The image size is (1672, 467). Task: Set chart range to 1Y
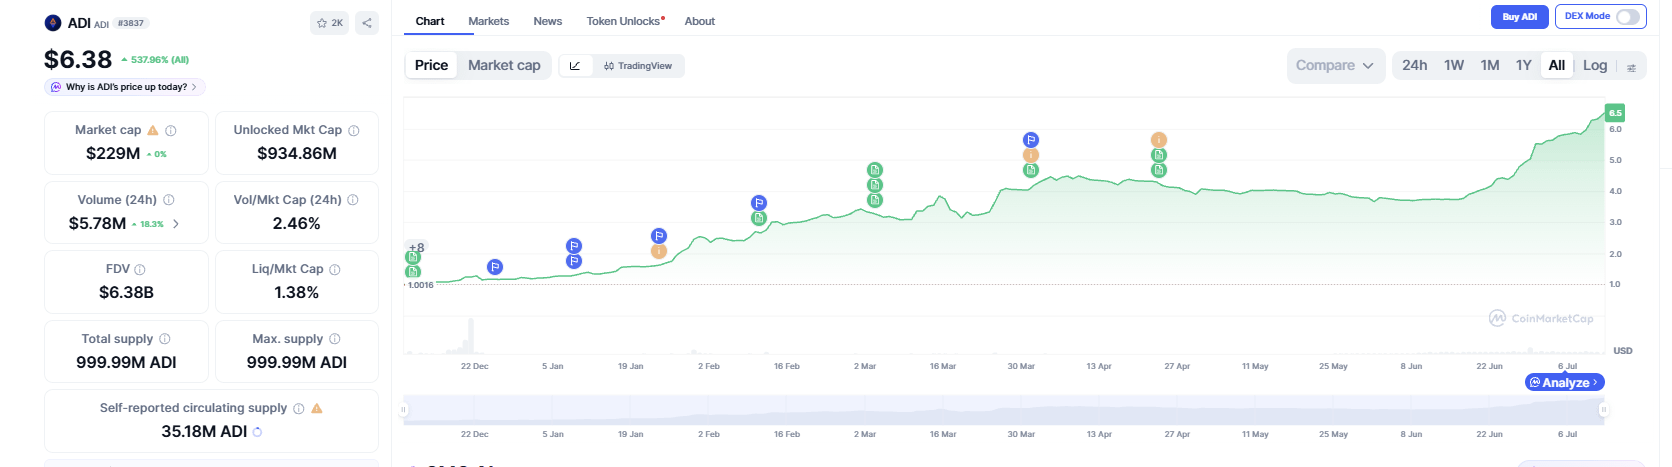tap(1523, 65)
